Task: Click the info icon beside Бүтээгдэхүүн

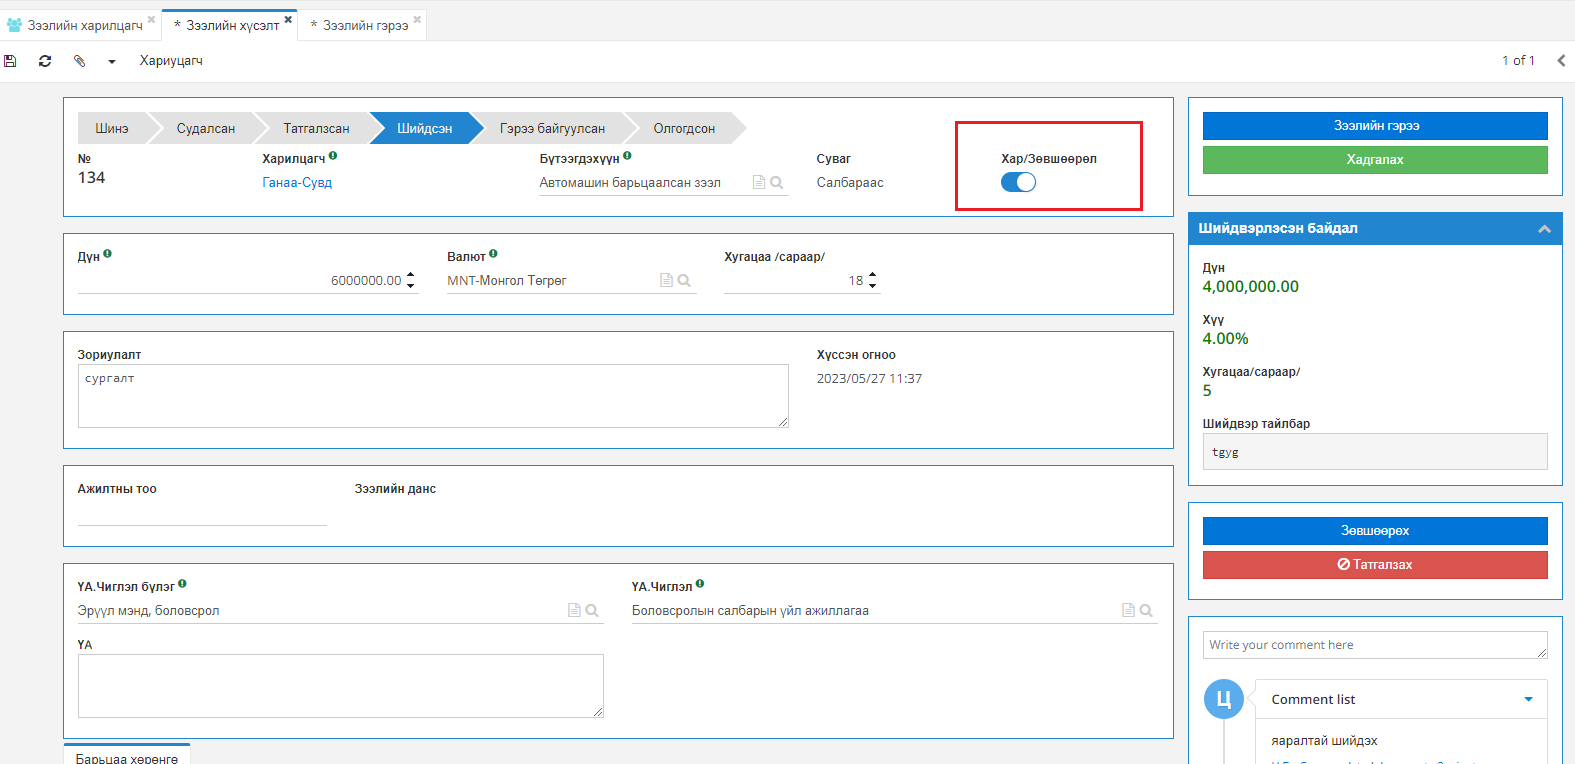Action: pos(627,156)
